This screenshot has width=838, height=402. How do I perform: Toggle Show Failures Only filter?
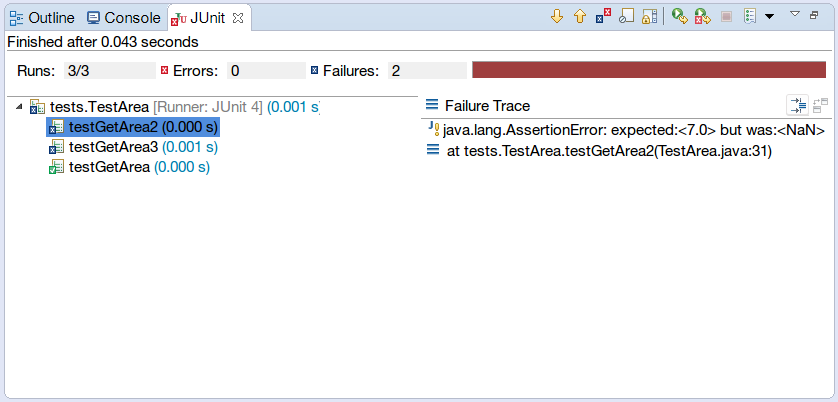[603, 16]
